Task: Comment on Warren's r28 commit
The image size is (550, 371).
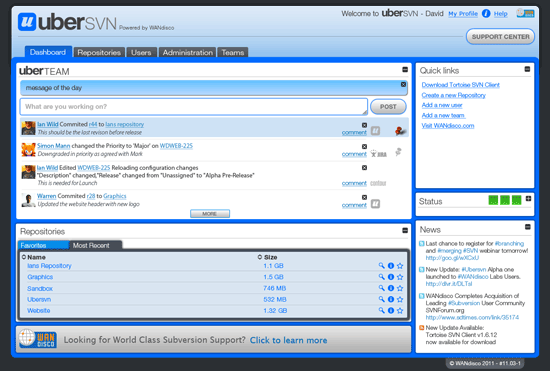Action: click(354, 205)
